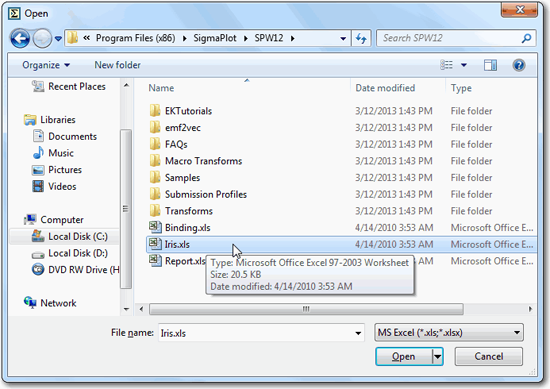This screenshot has height=389, width=550.
Task: Select Local Disk (D:) in navigation pane
Action: tap(69, 253)
